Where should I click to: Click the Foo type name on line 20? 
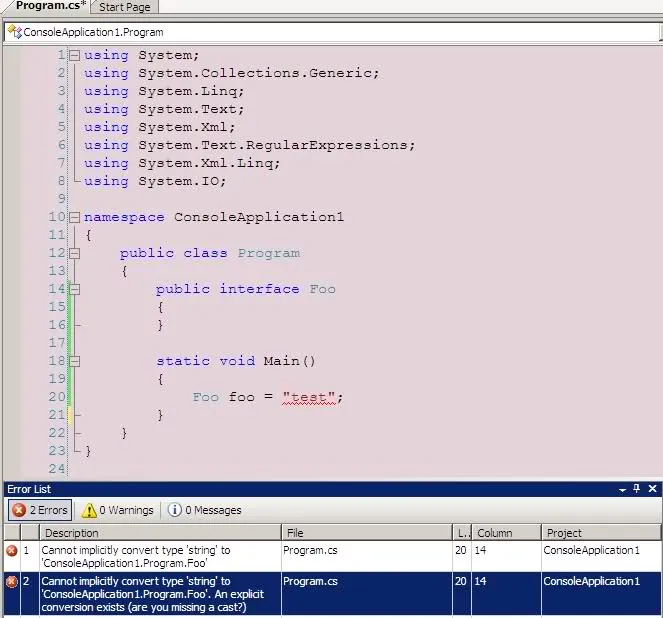[205, 397]
